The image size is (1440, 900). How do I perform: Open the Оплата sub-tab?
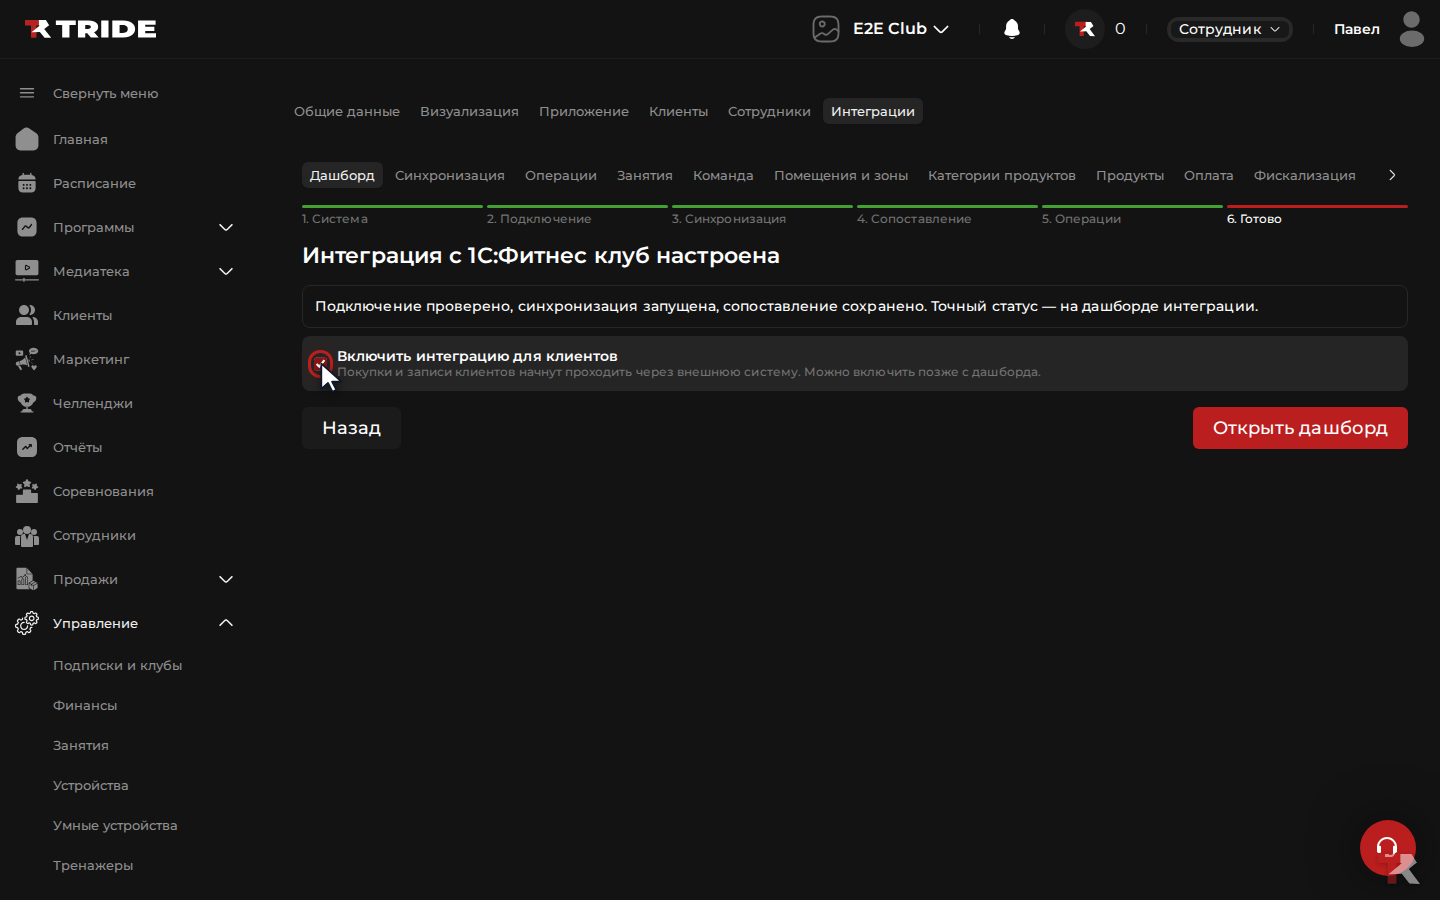pos(1208,175)
